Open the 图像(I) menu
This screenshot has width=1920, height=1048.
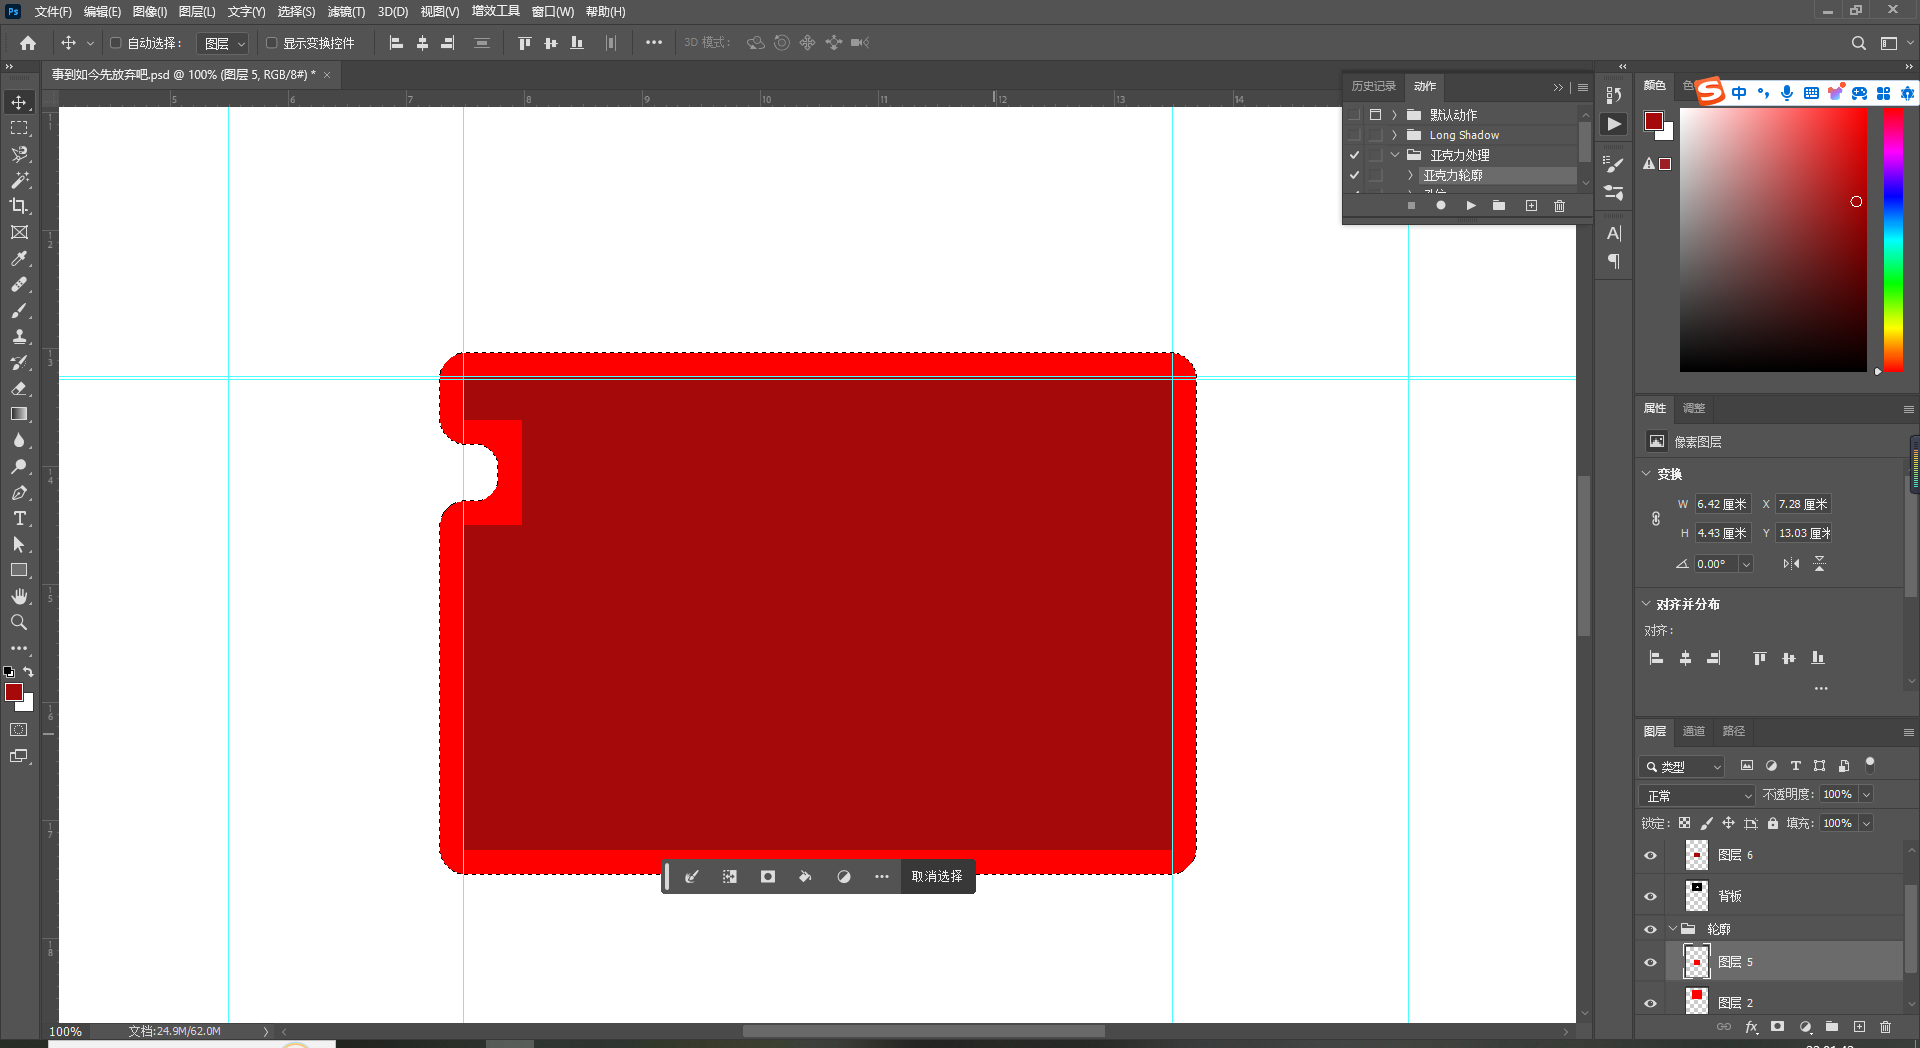pos(150,12)
